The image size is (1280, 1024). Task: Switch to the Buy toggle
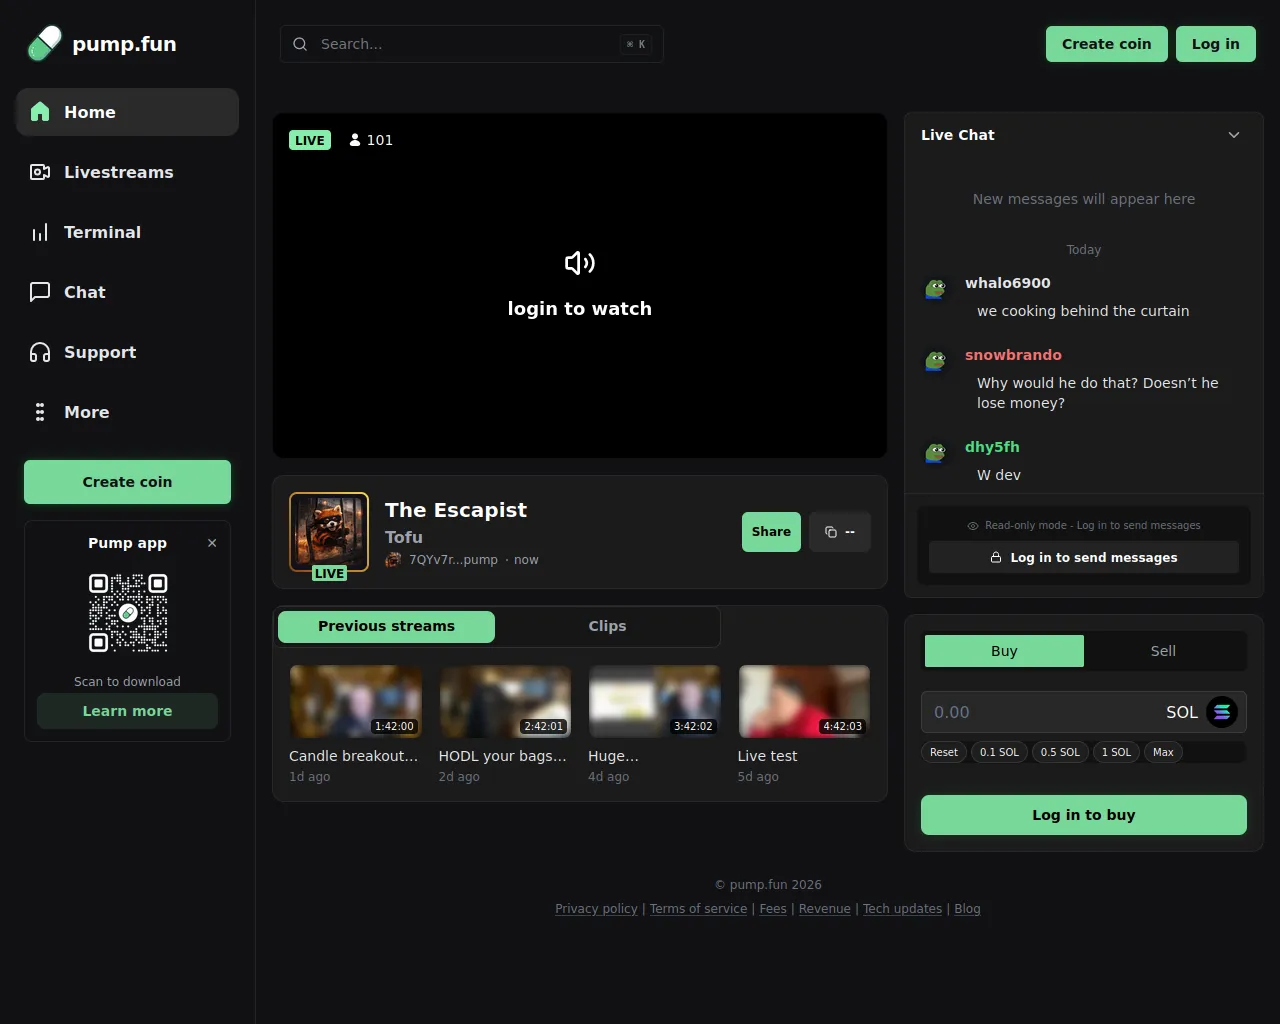tap(1004, 651)
